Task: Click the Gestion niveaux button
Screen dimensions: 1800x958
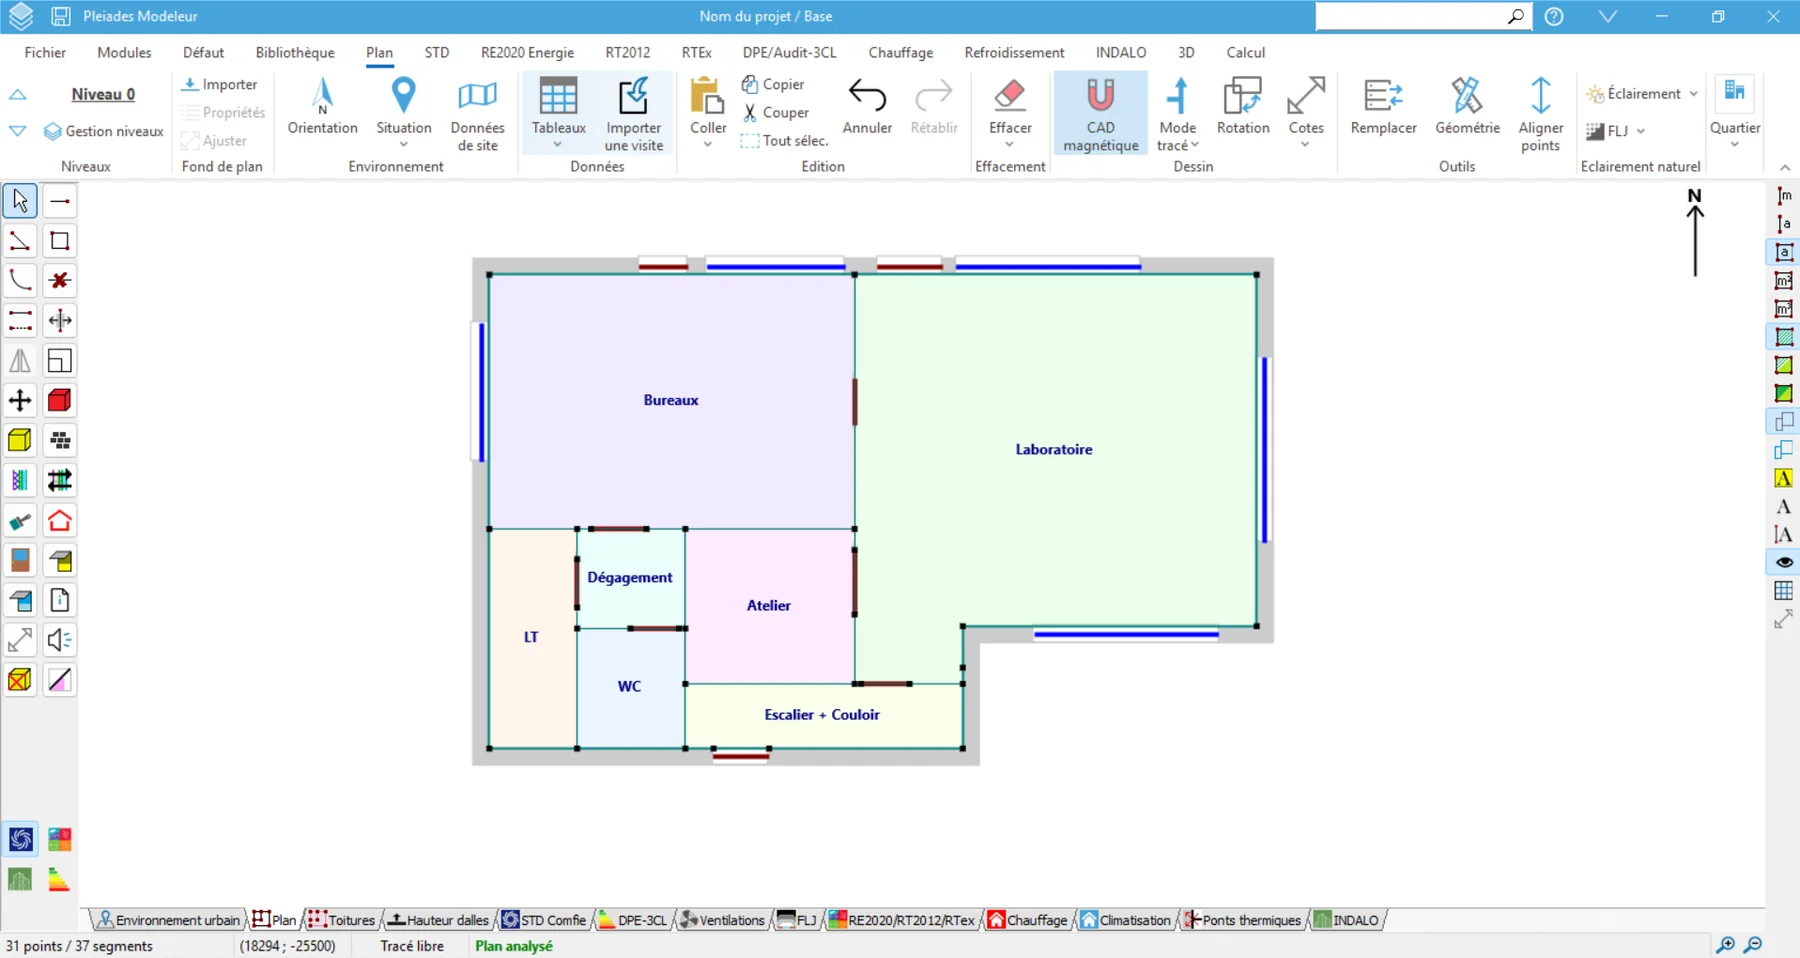Action: [x=104, y=131]
